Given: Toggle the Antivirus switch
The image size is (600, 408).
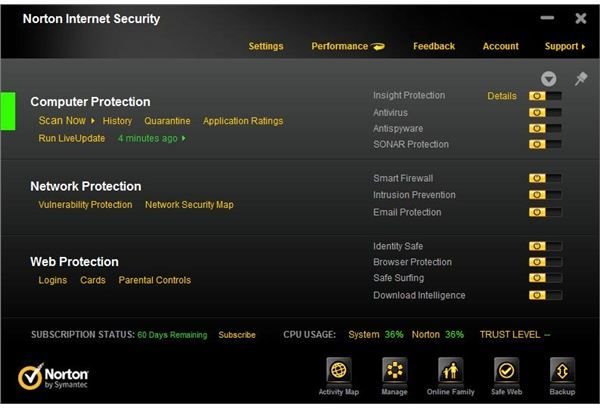Looking at the screenshot, I should tap(545, 113).
